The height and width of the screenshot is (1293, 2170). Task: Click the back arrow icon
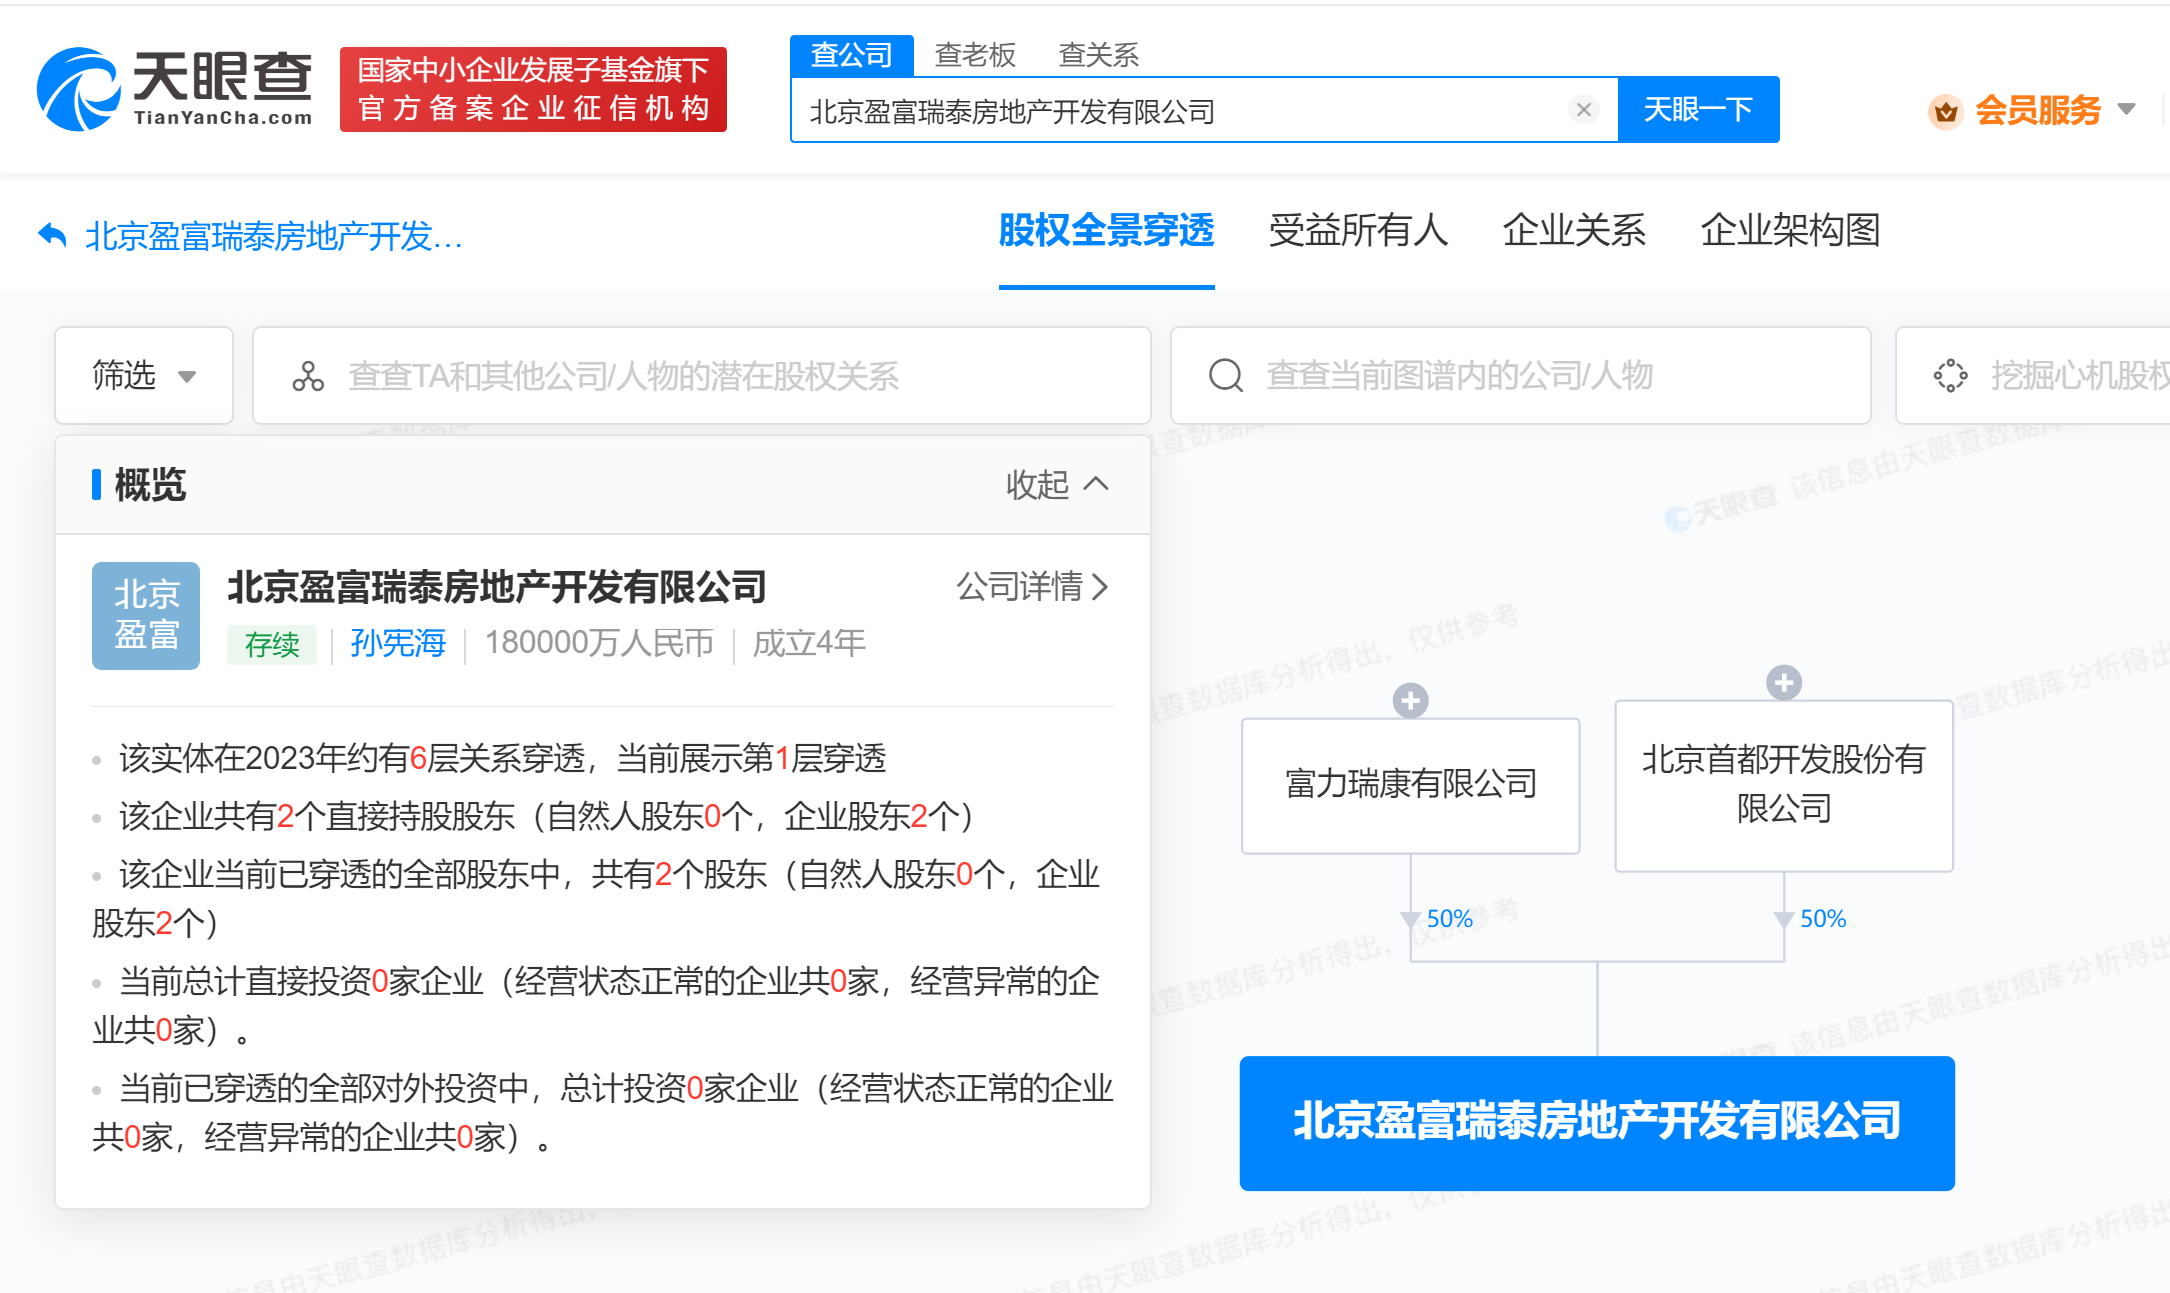(x=52, y=236)
